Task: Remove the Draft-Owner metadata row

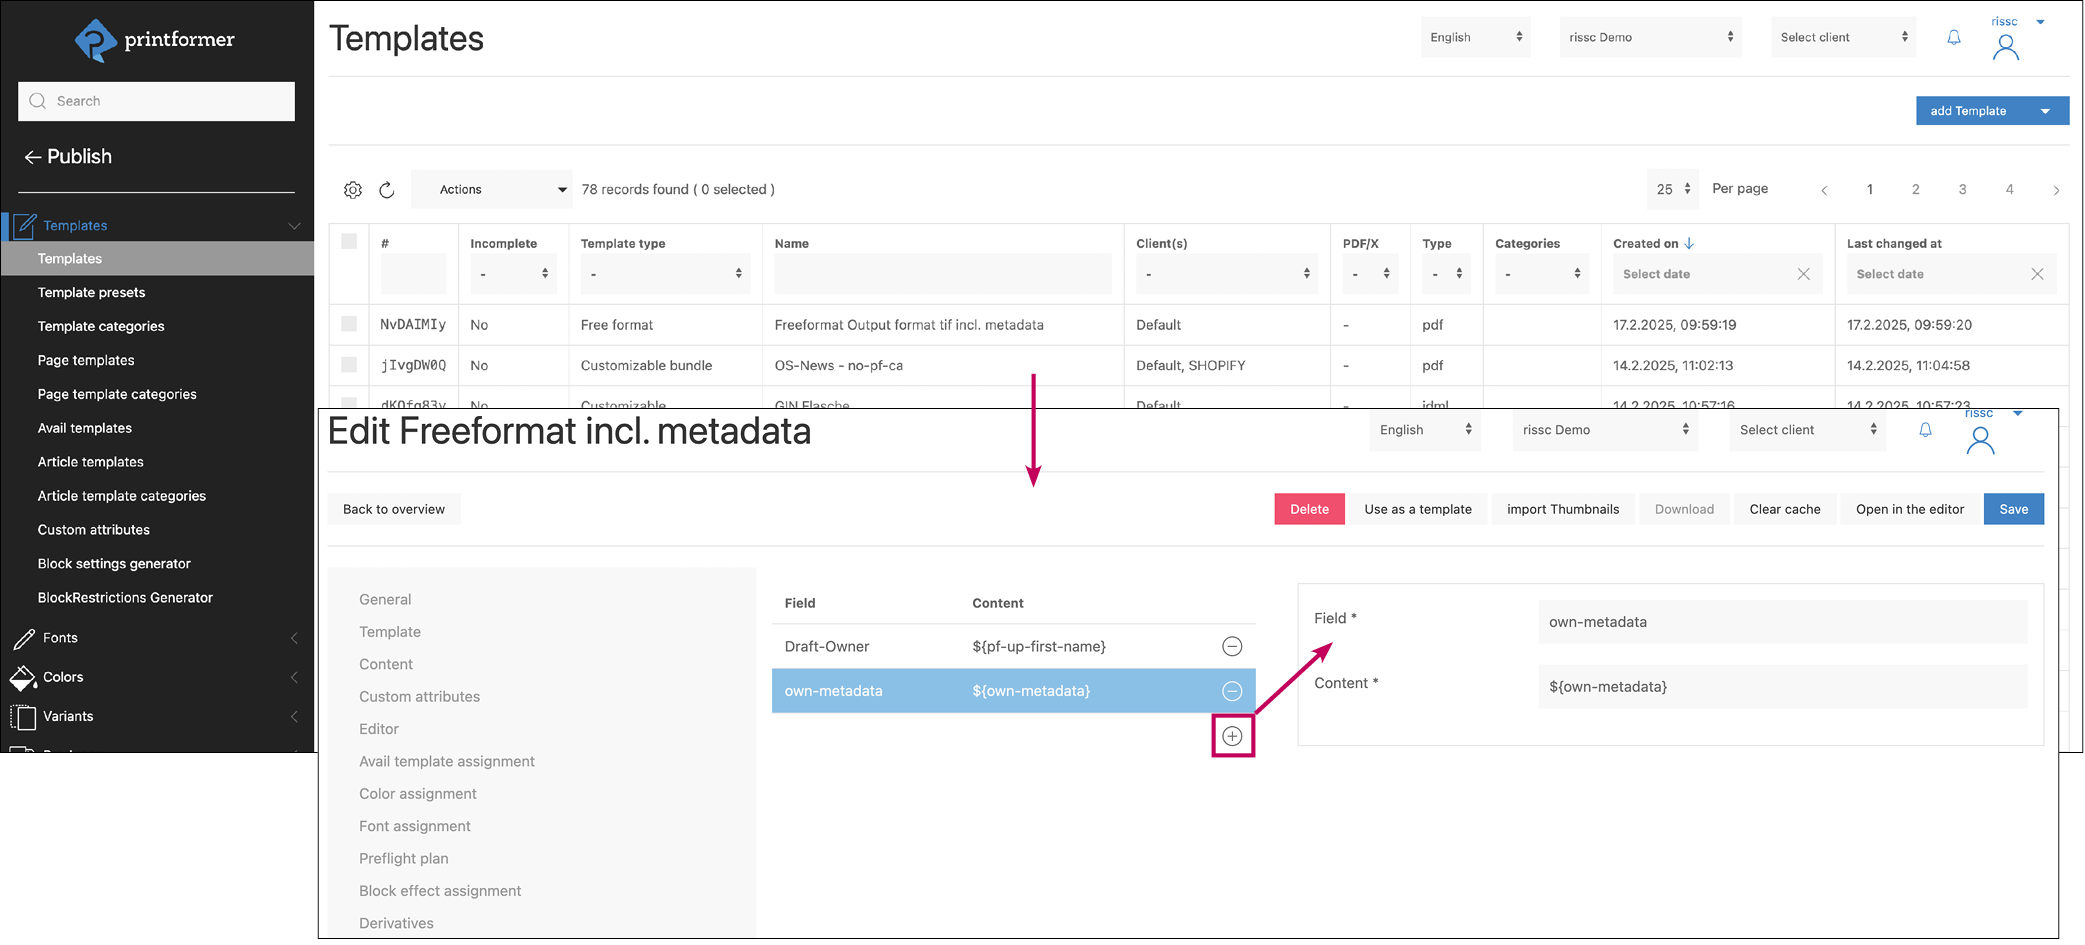Action: (x=1232, y=647)
